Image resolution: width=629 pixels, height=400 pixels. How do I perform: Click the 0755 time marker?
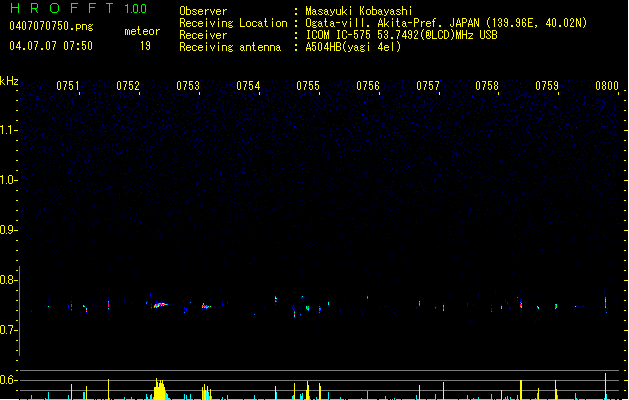(308, 86)
